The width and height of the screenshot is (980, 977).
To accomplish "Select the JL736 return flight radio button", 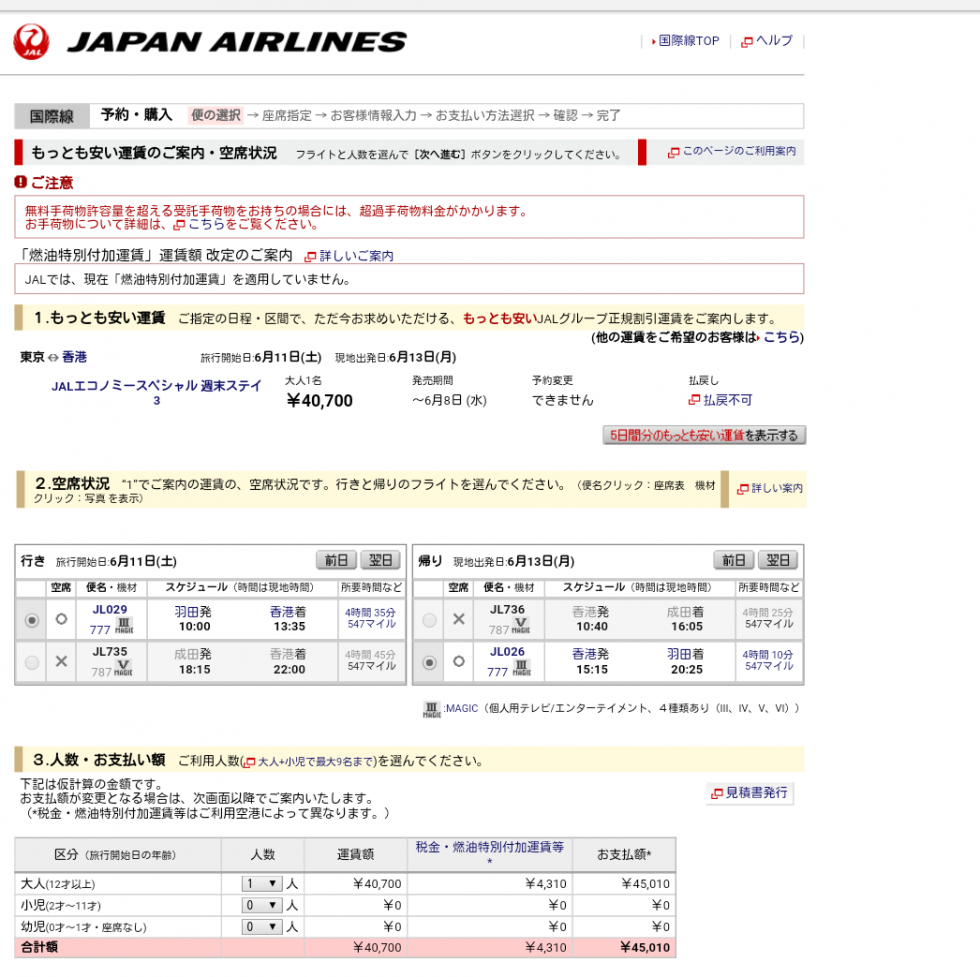I will (429, 620).
